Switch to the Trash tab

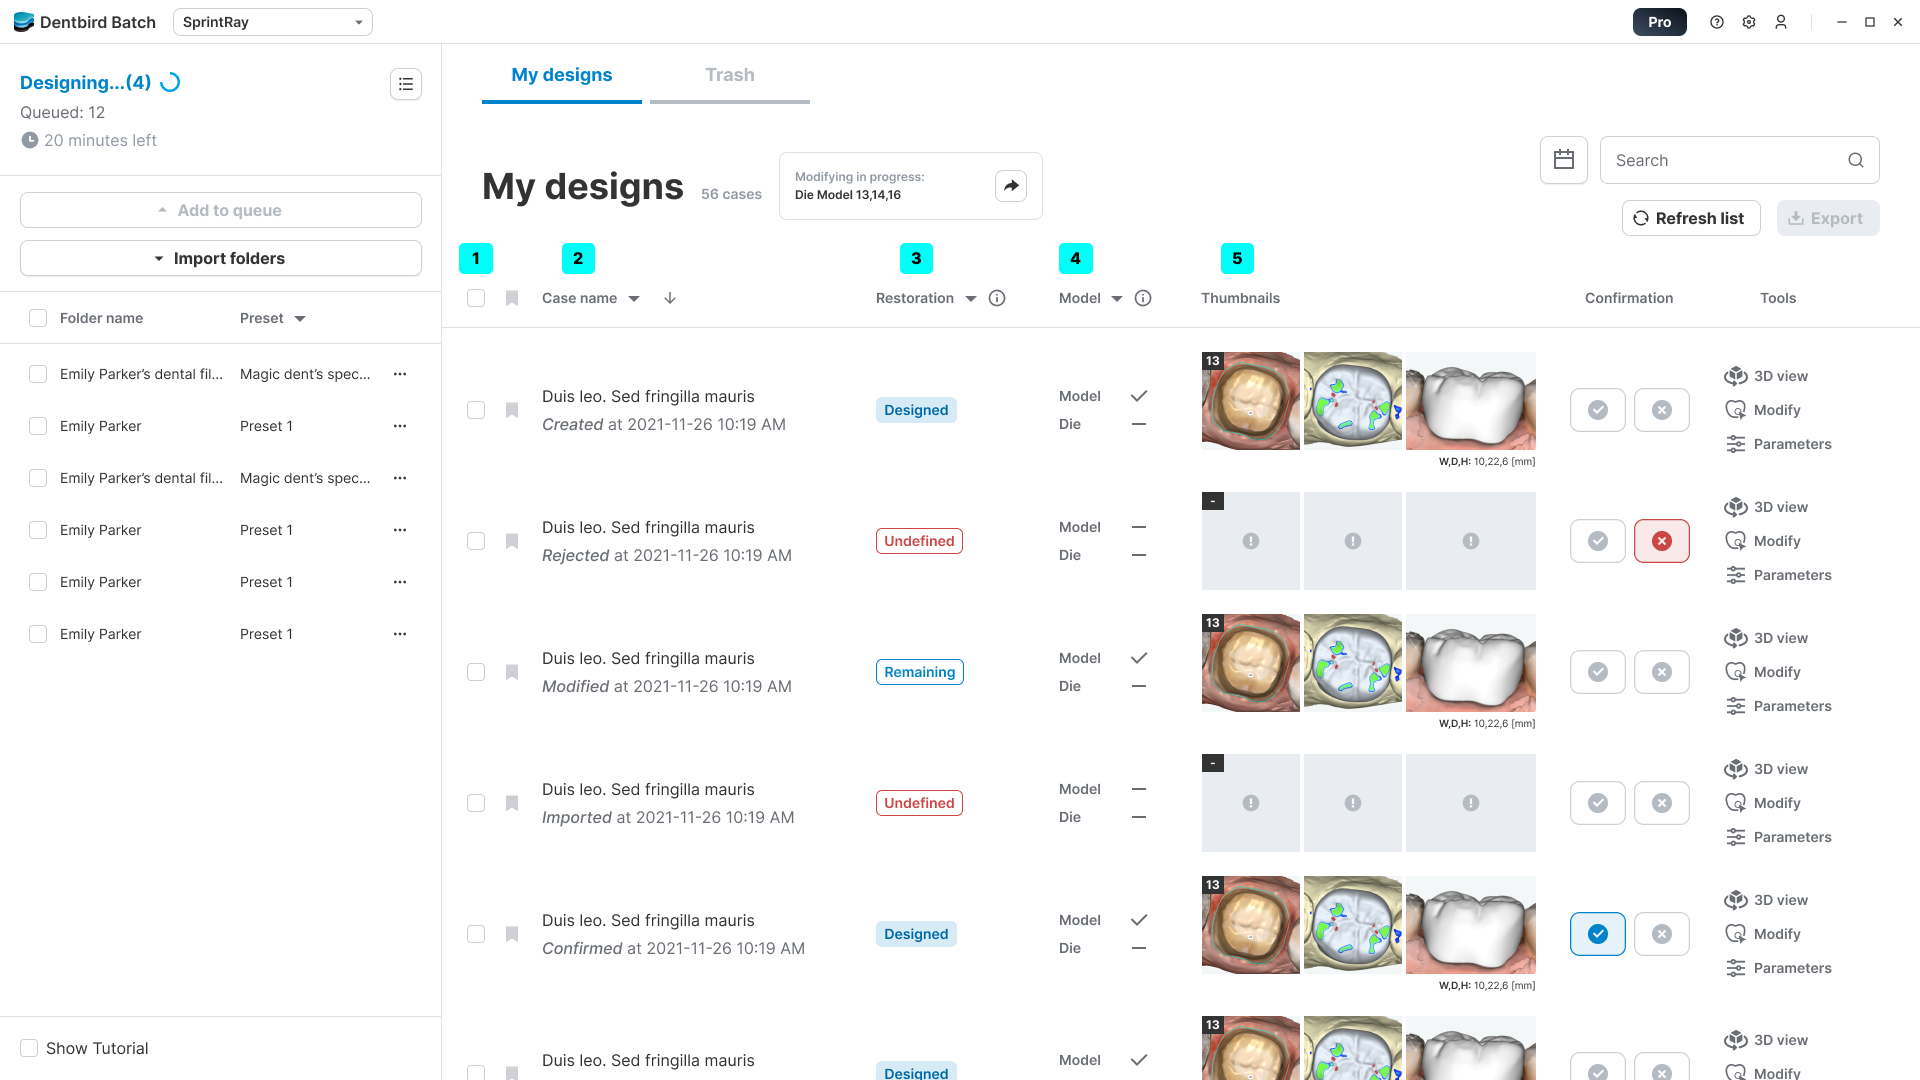729,75
